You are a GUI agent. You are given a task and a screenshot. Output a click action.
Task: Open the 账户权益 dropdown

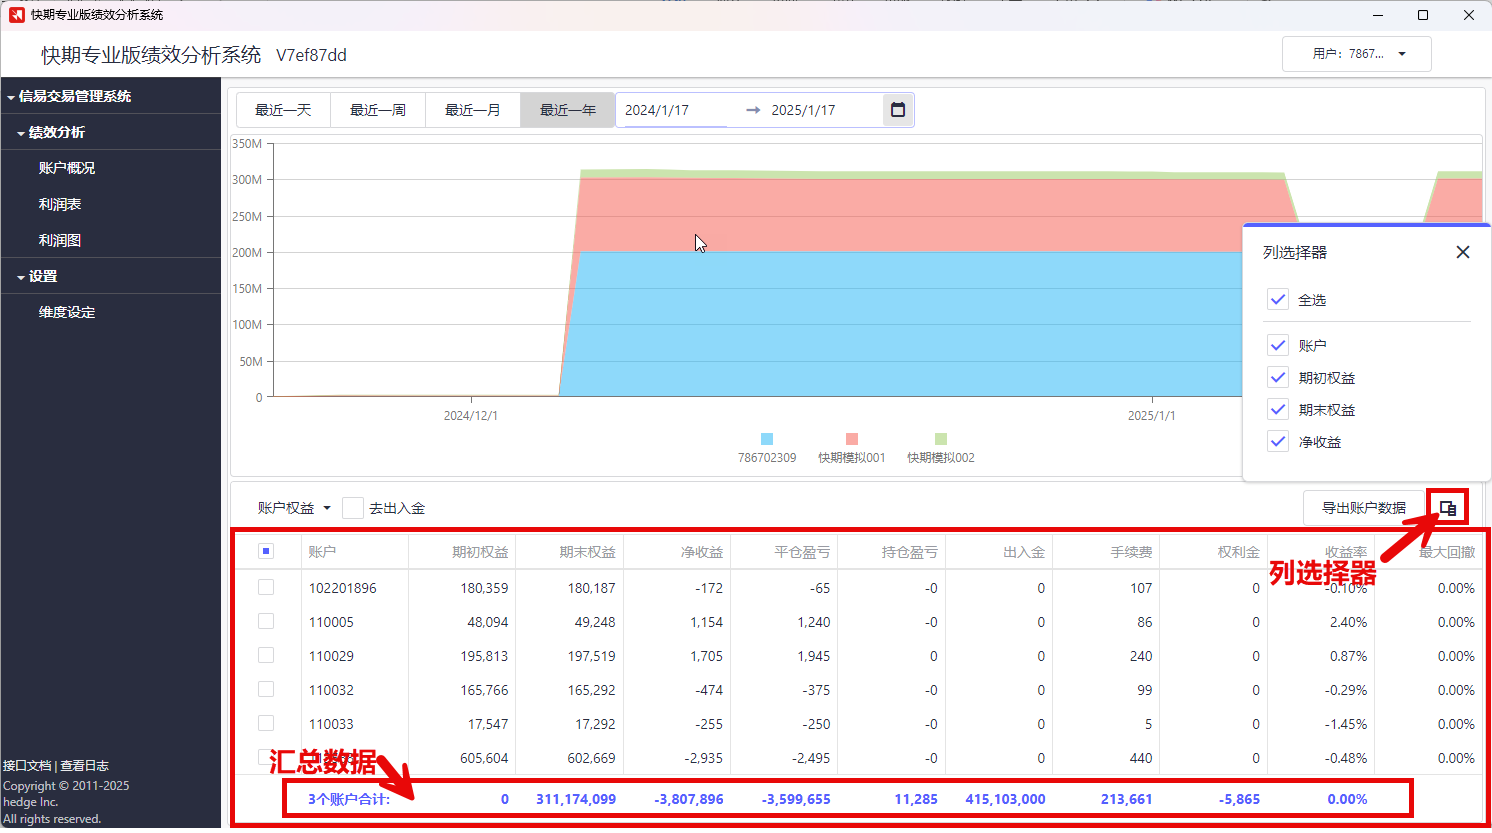pos(294,508)
